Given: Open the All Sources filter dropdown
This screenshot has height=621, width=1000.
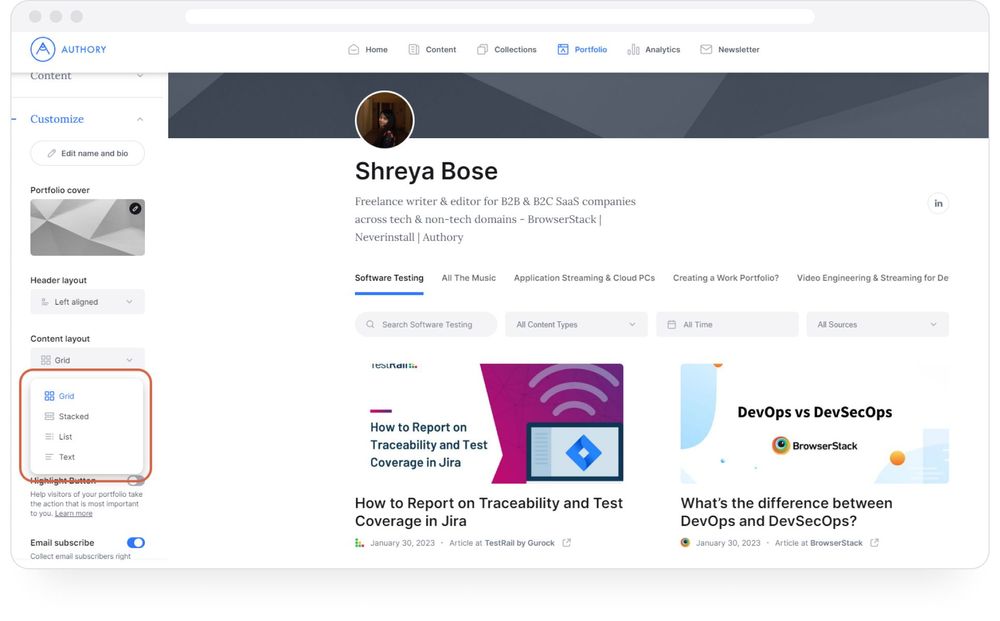Looking at the screenshot, I should pos(877,324).
